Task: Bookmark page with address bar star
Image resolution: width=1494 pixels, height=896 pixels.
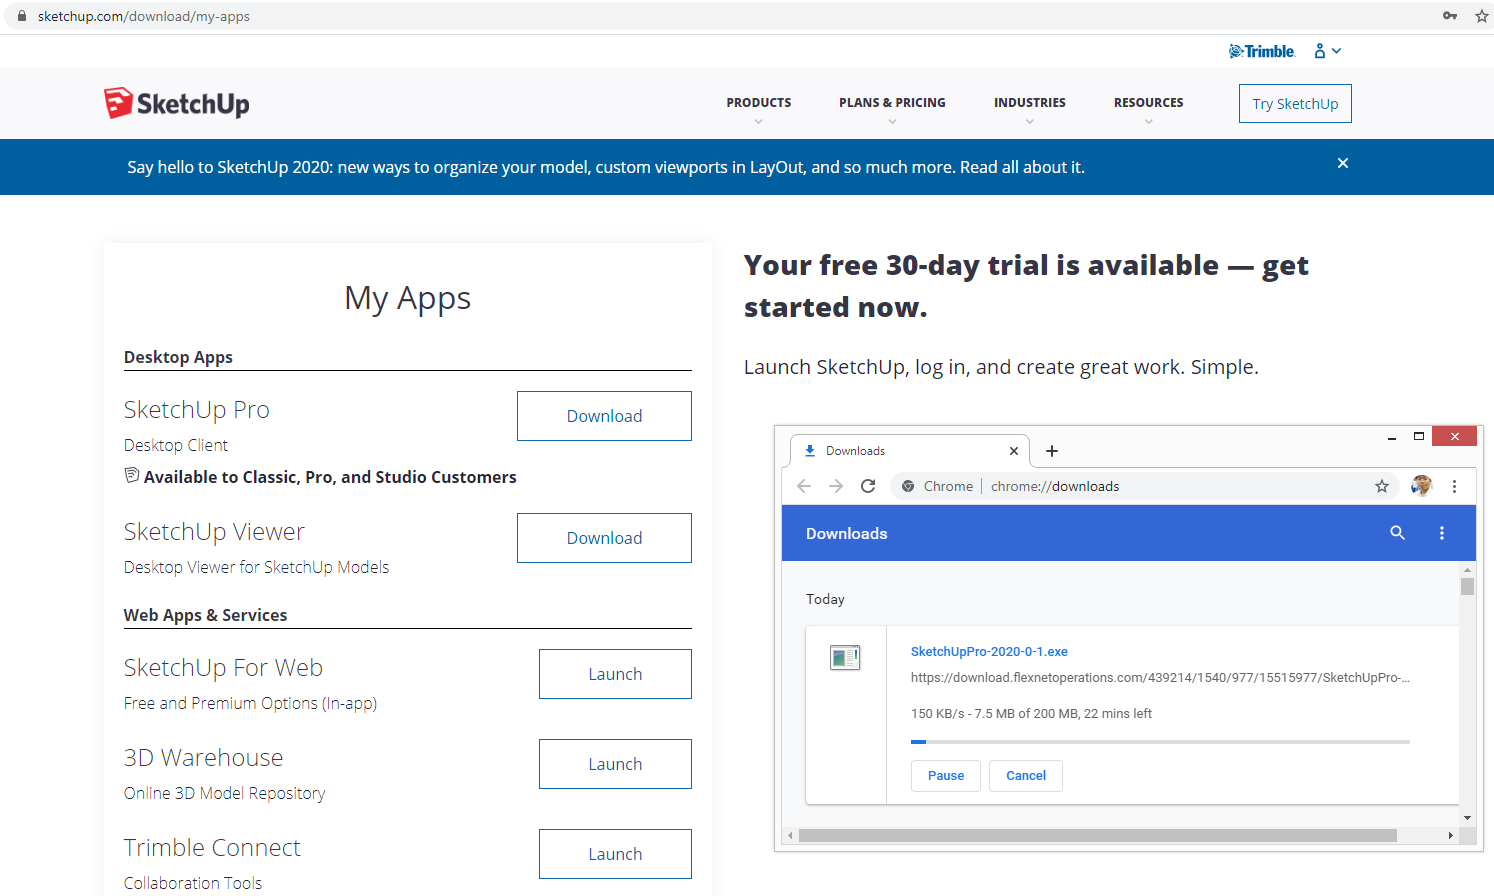Action: pos(1481,16)
